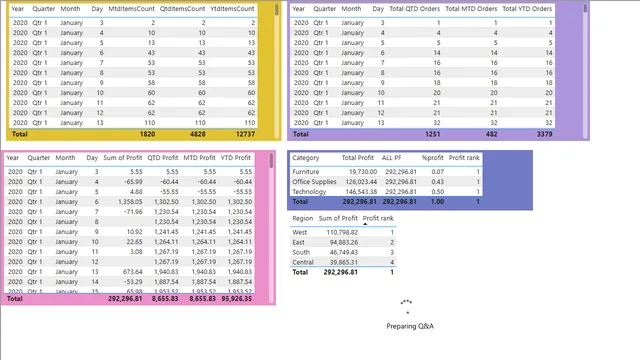The image size is (640, 360).
Task: Click the Category column header
Action: pyautogui.click(x=305, y=158)
